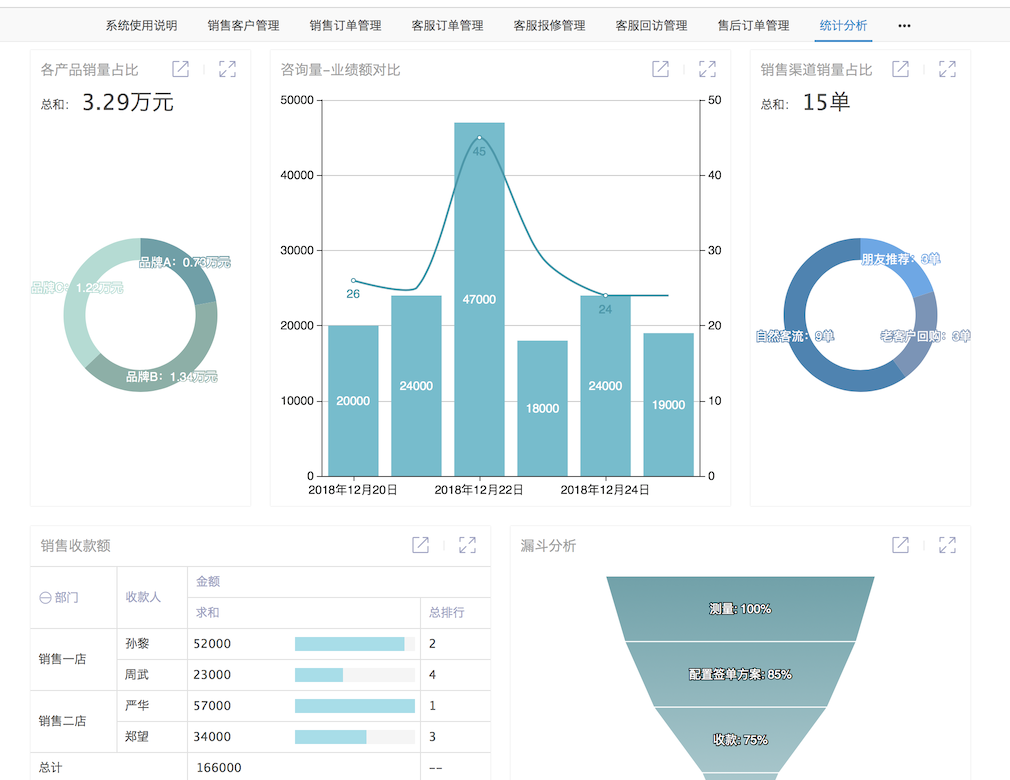Click the line point labeled 45
This screenshot has width=1010, height=780.
pos(479,138)
